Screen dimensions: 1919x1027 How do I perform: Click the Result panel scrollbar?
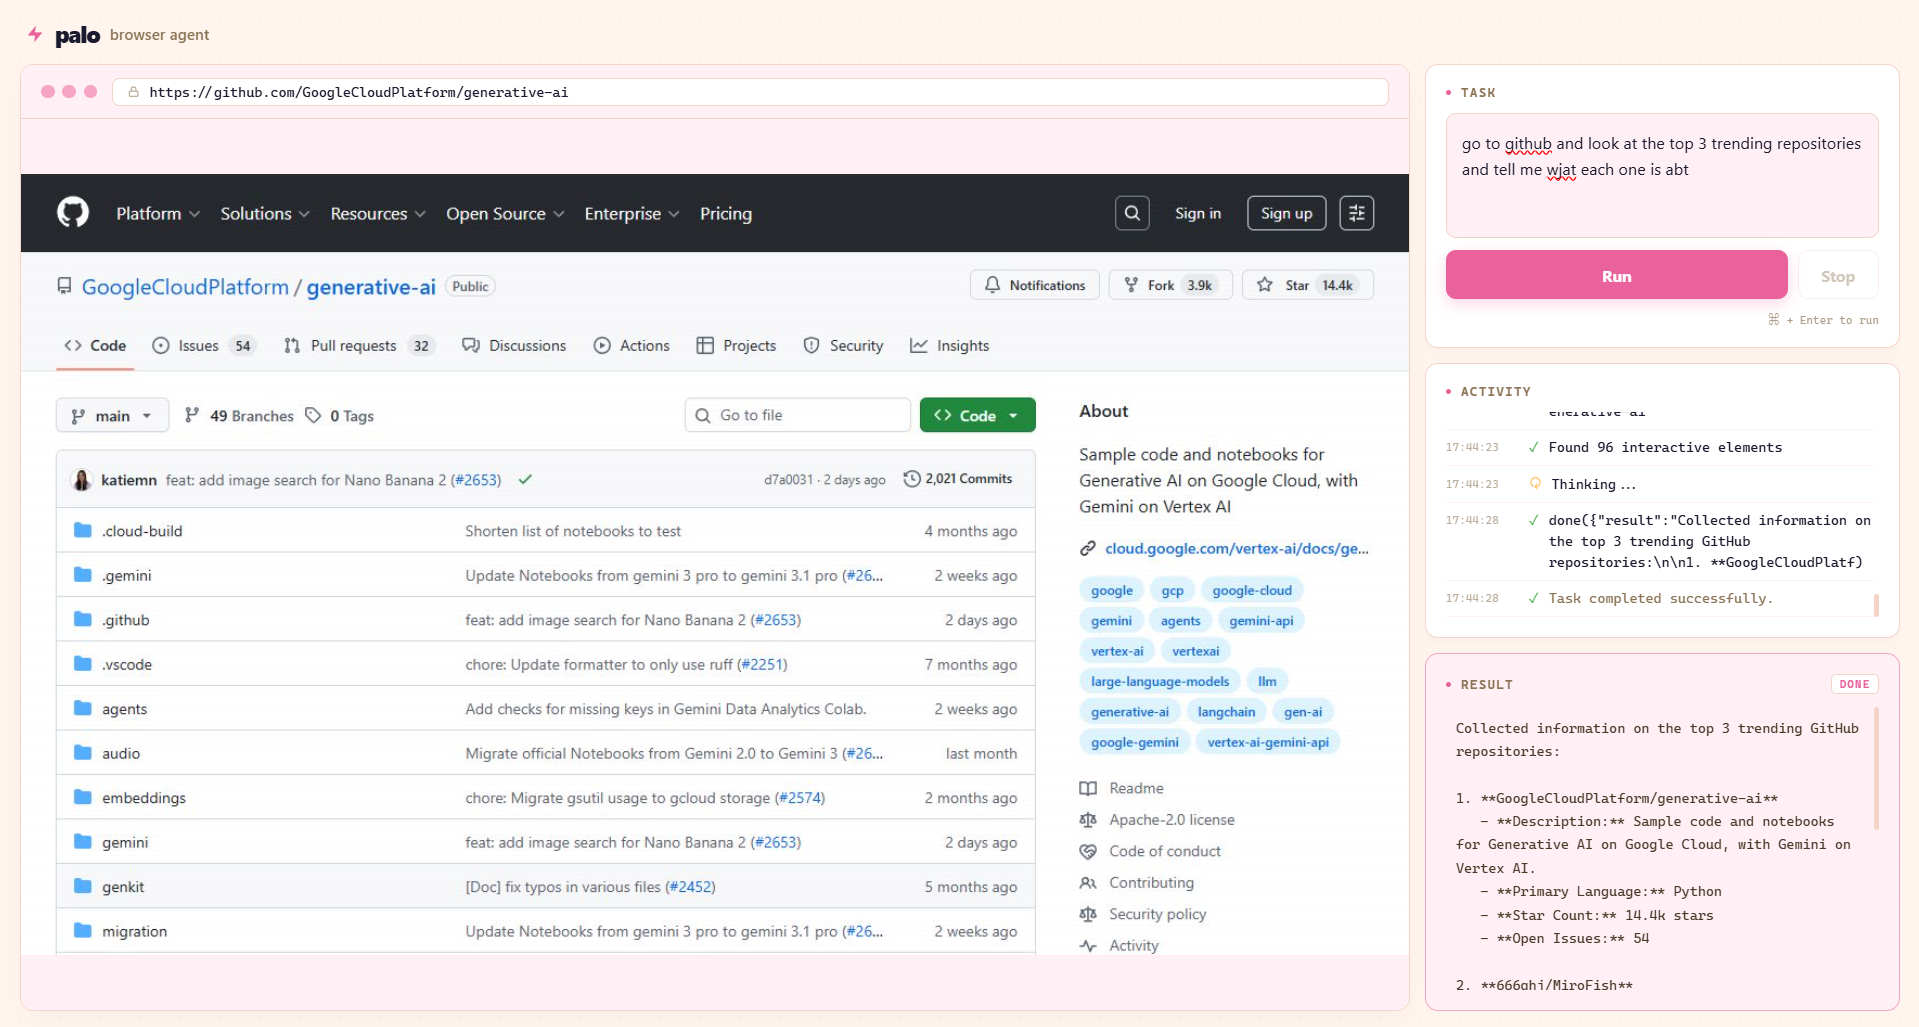[1876, 769]
